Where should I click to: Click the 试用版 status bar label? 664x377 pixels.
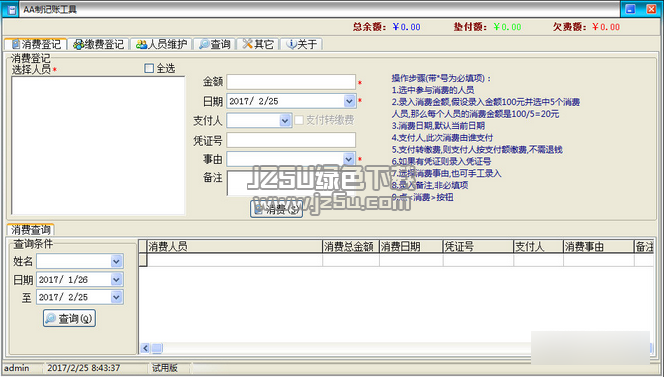(x=165, y=368)
